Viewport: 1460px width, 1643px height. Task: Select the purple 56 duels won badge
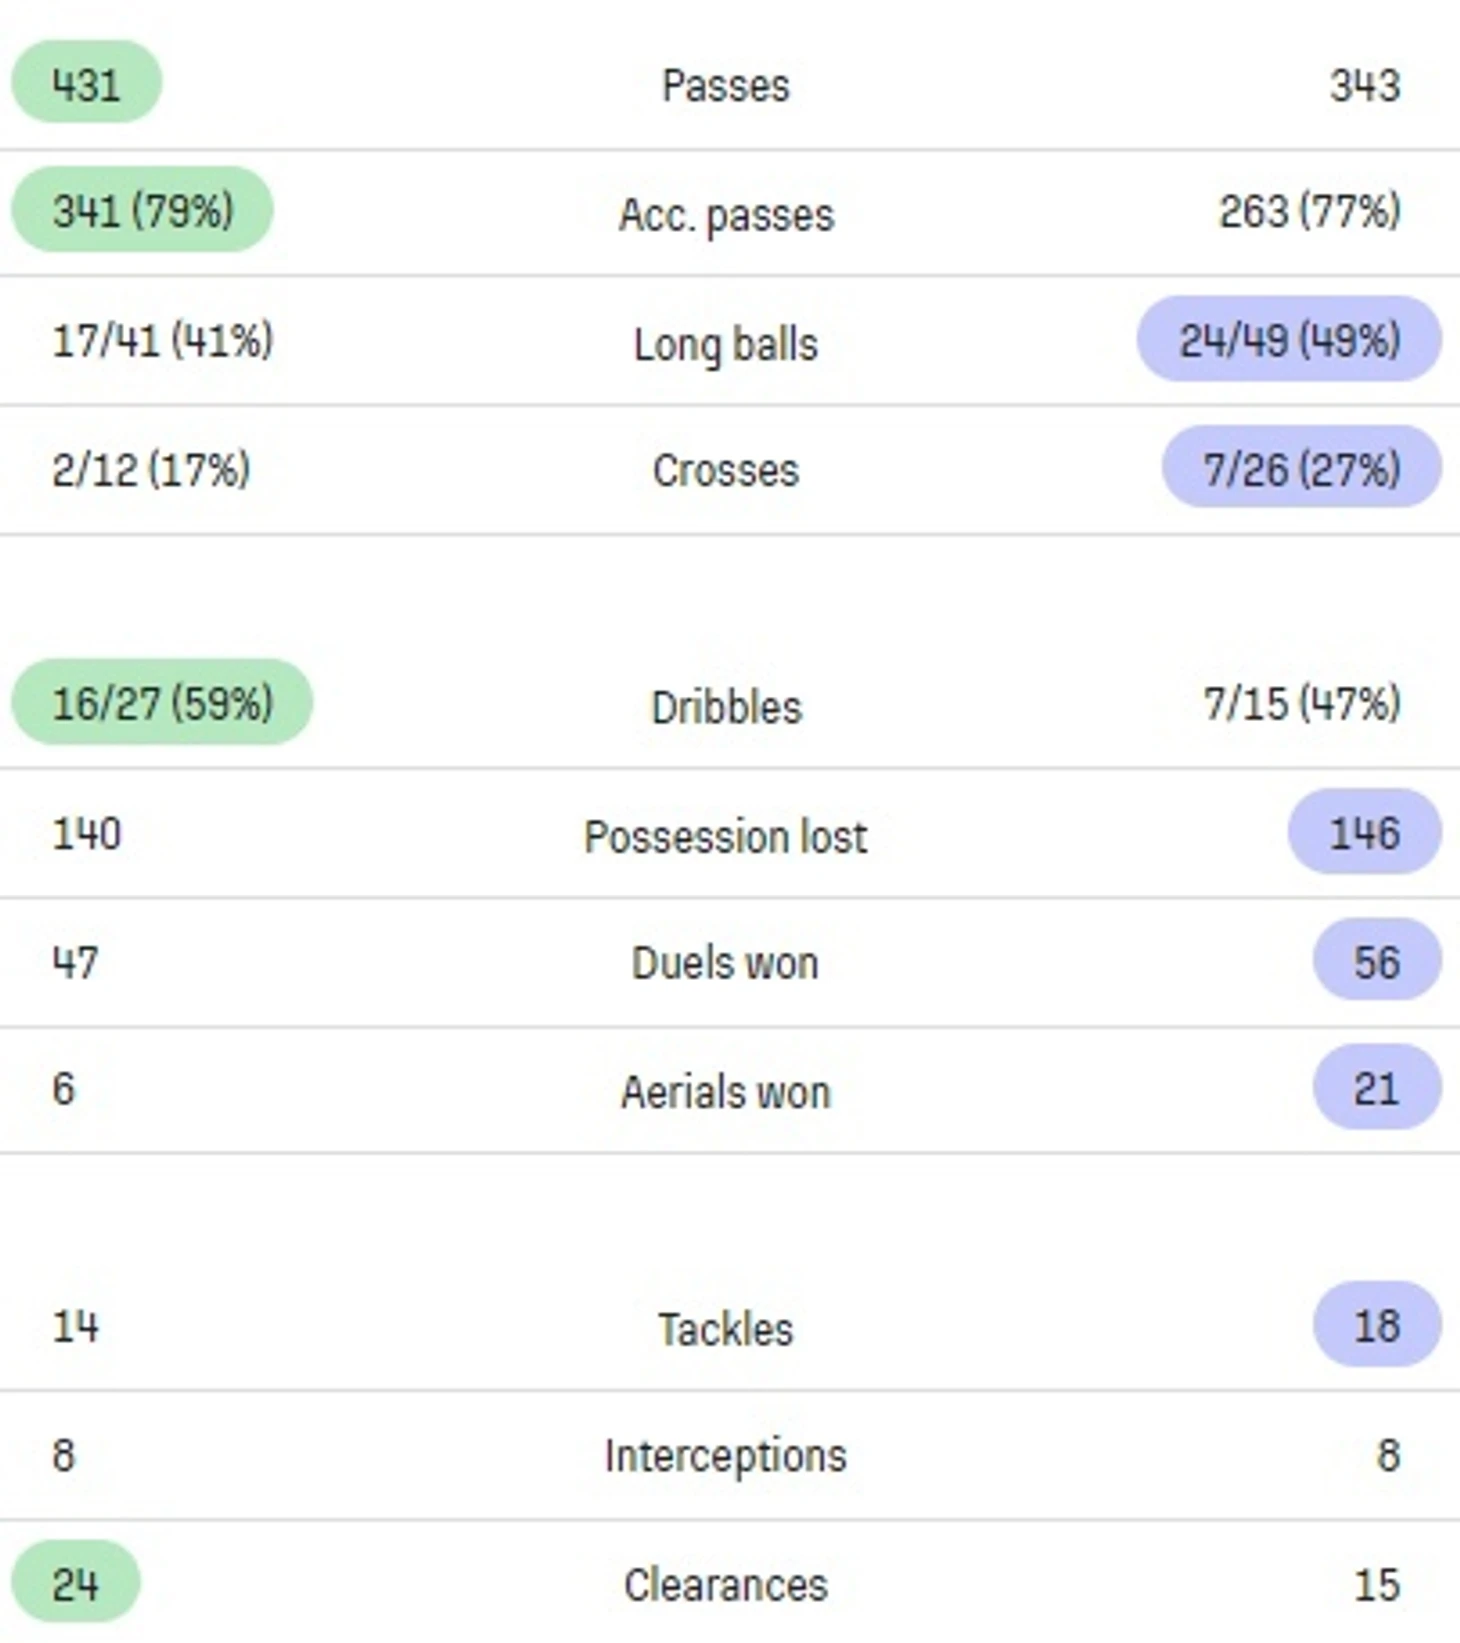(x=1376, y=961)
